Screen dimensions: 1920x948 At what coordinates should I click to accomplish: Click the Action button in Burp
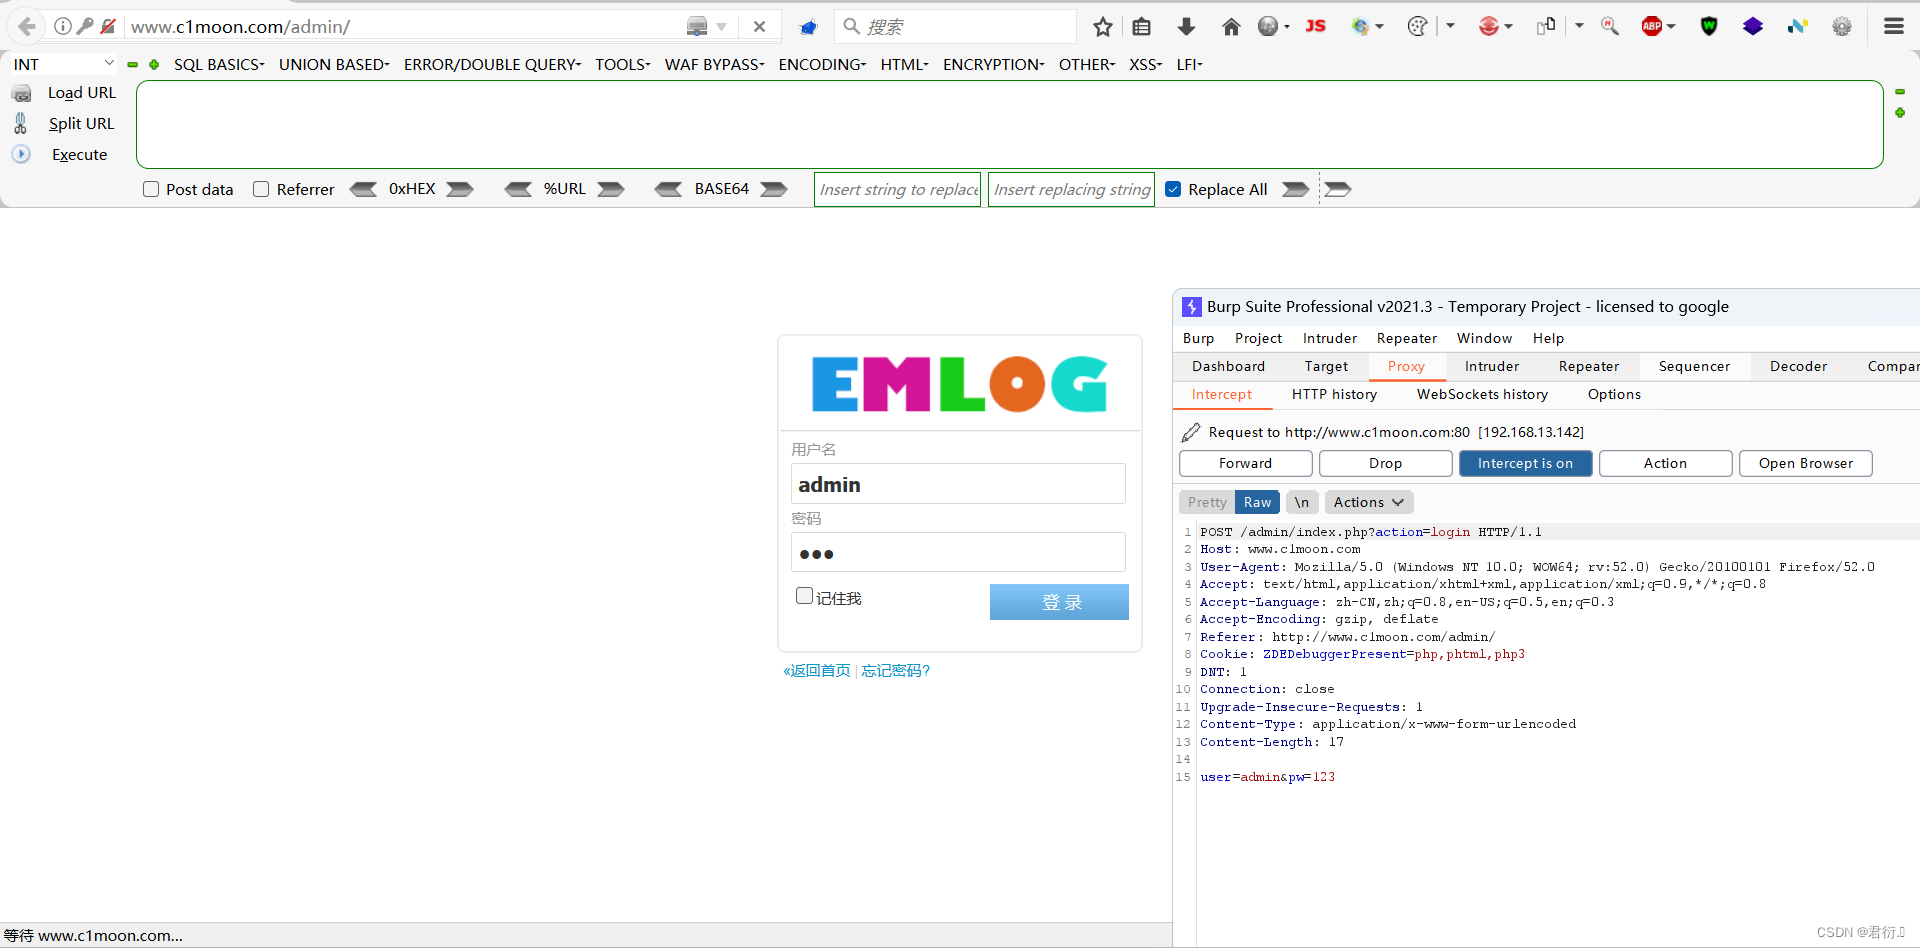point(1665,463)
